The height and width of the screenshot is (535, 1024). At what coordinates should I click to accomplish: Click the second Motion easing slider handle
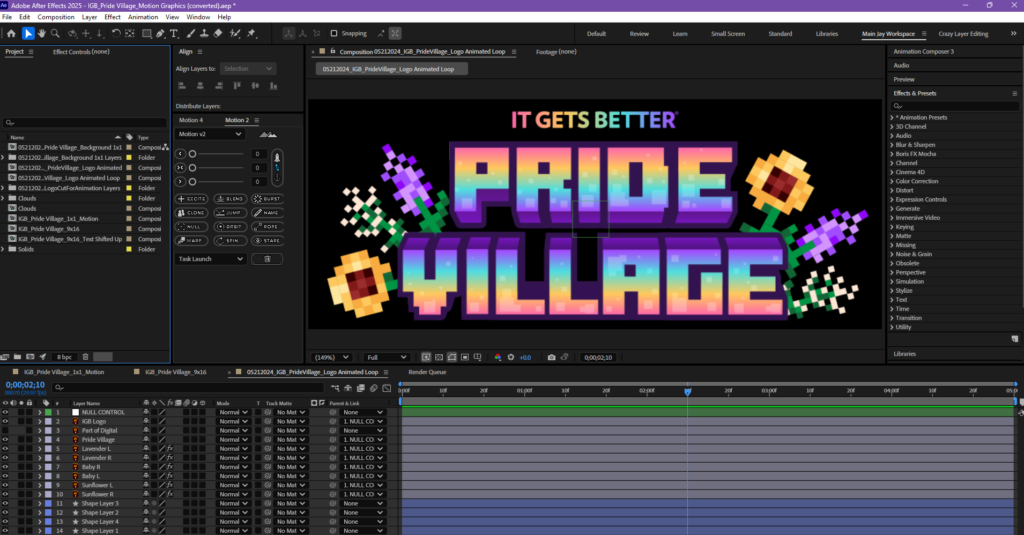(192, 168)
